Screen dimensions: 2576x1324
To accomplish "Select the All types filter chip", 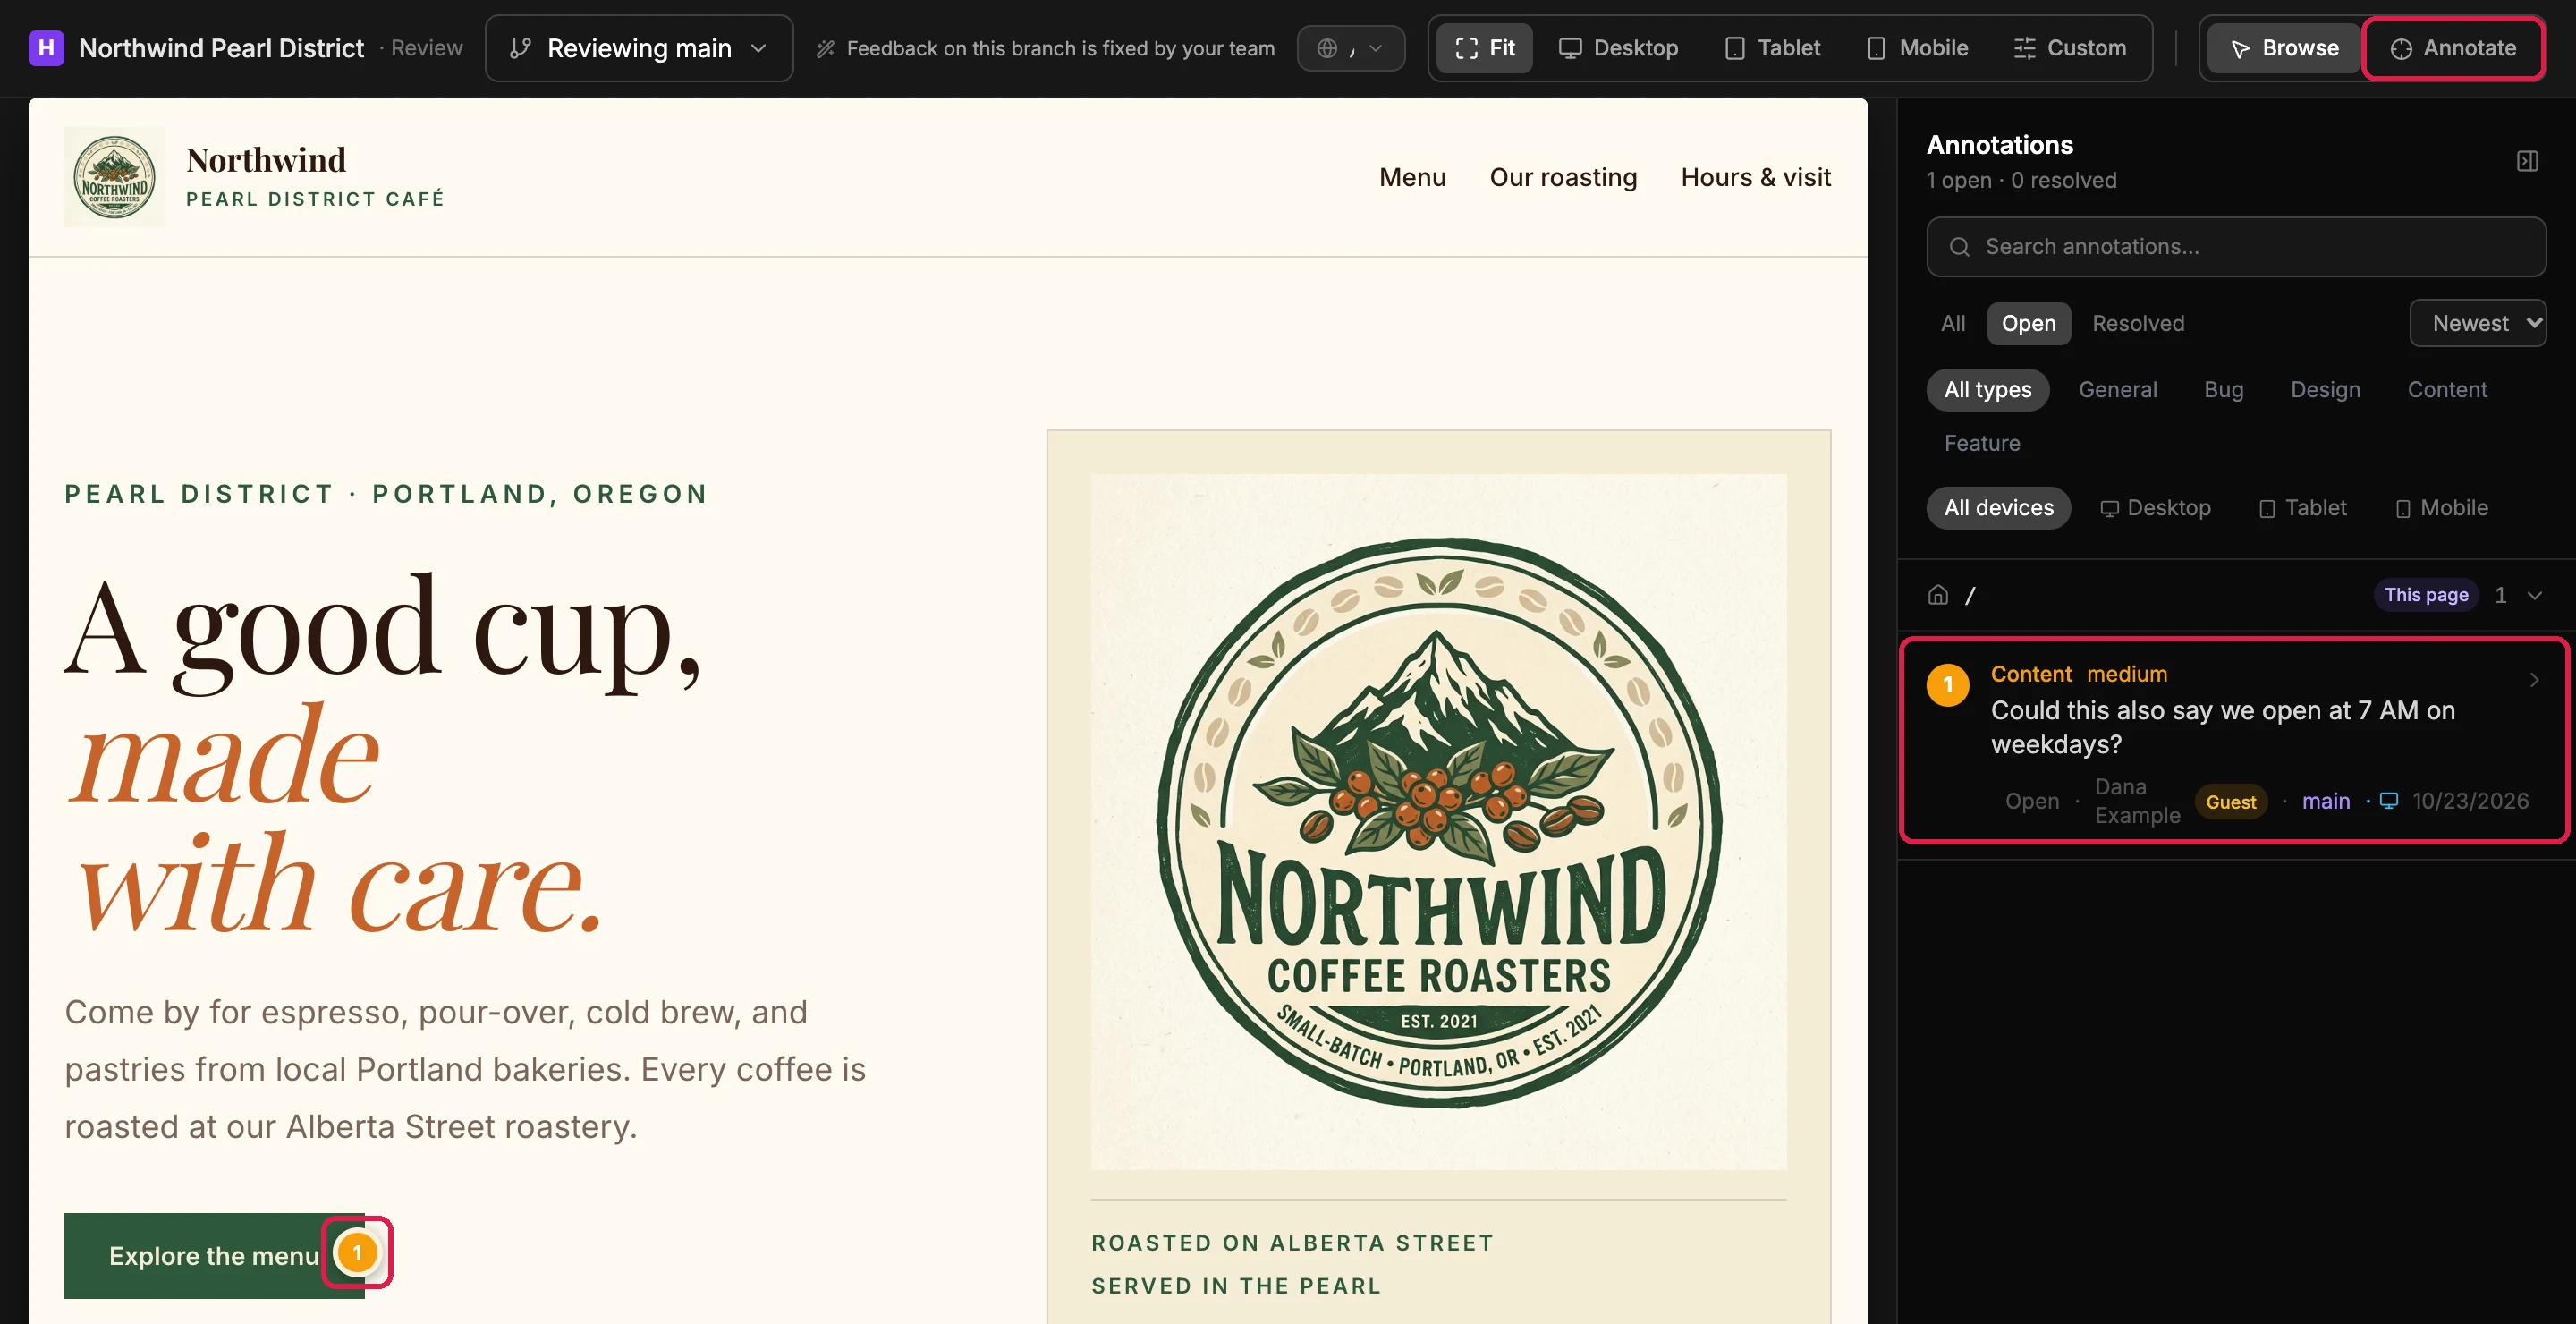I will click(1987, 390).
